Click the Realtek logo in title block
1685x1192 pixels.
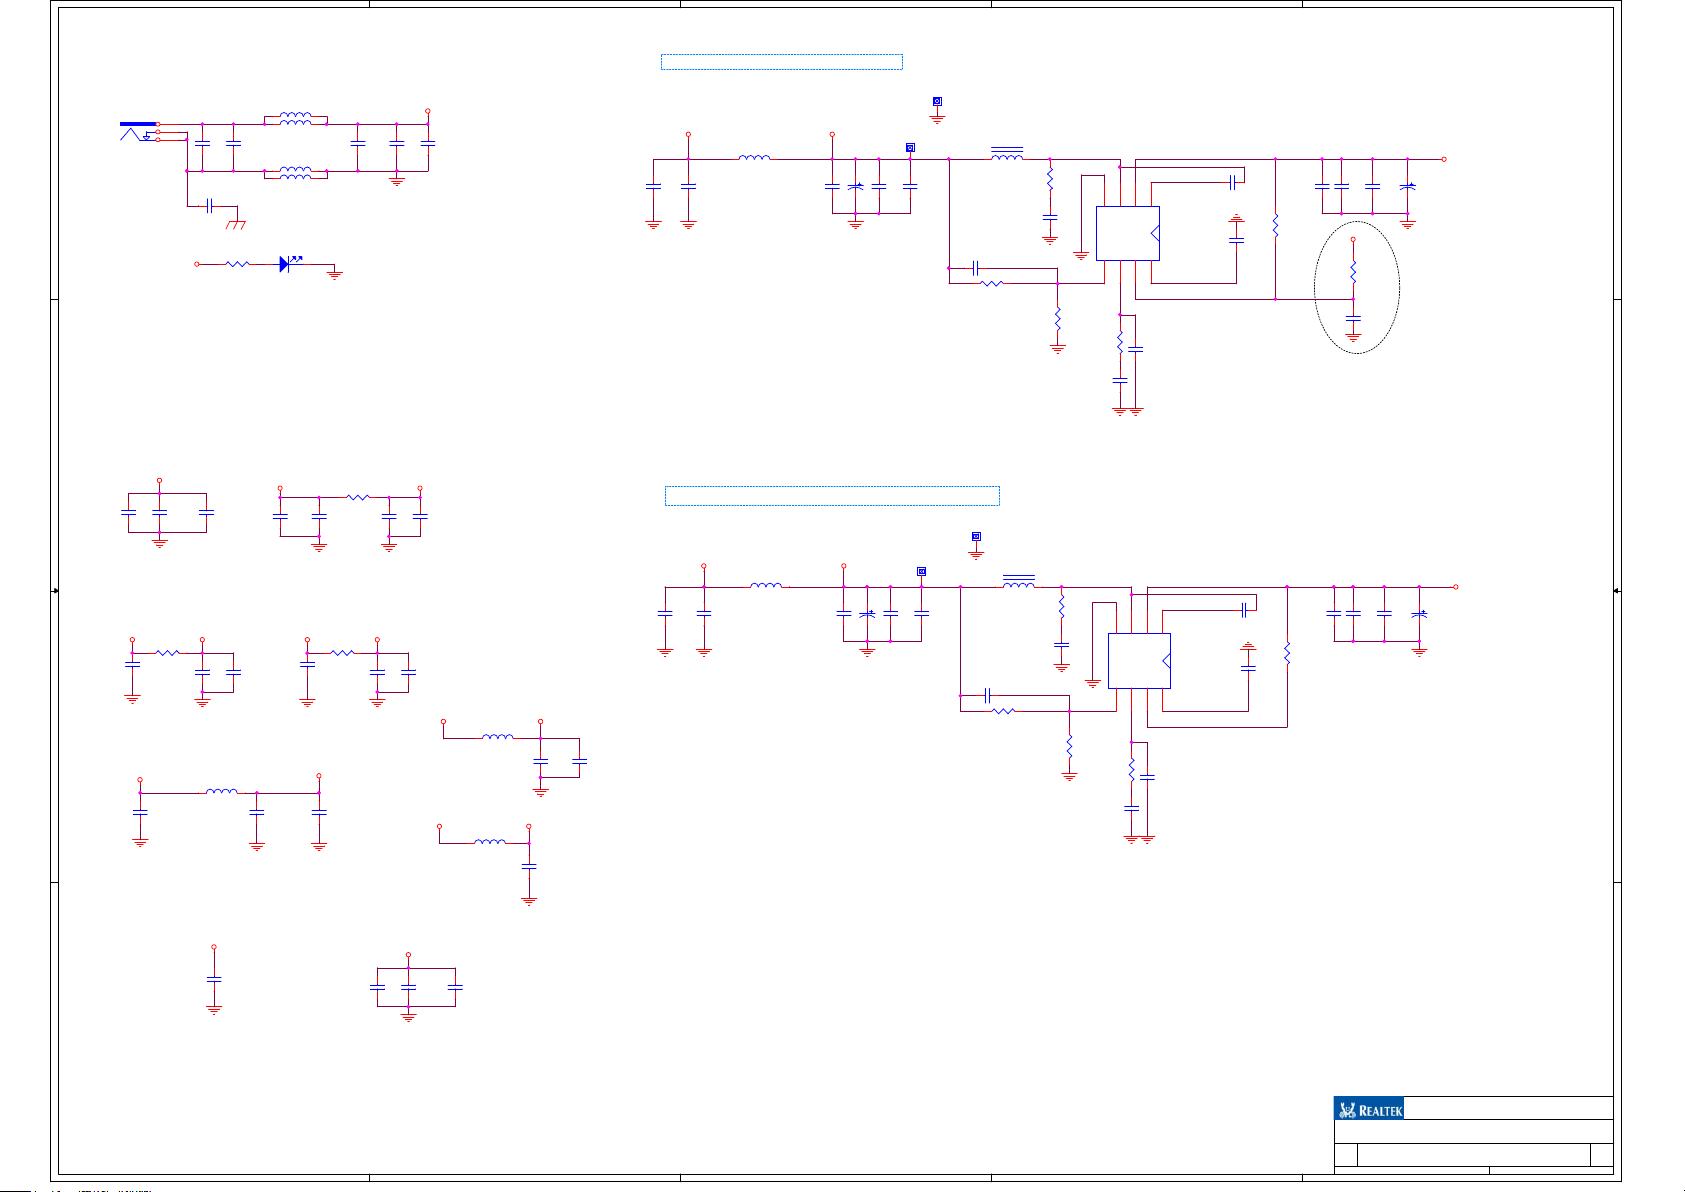(x=1369, y=1109)
